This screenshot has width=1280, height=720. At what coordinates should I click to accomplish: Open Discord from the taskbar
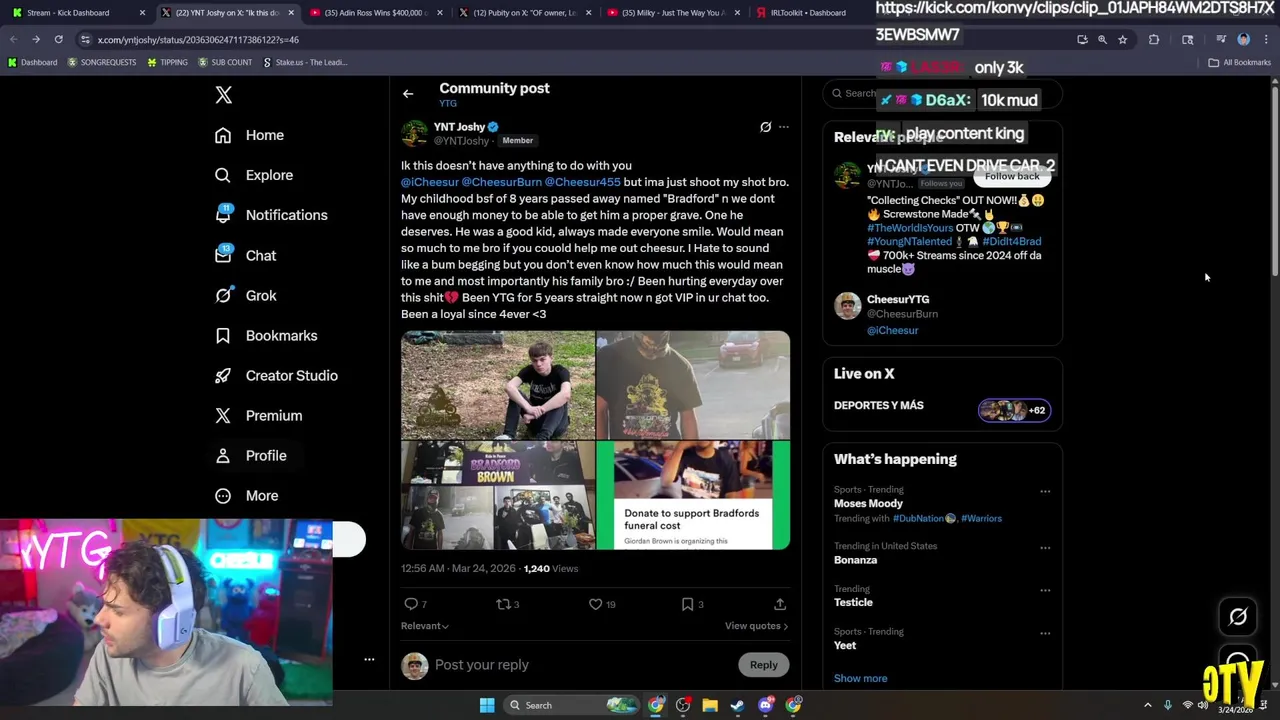tap(765, 705)
